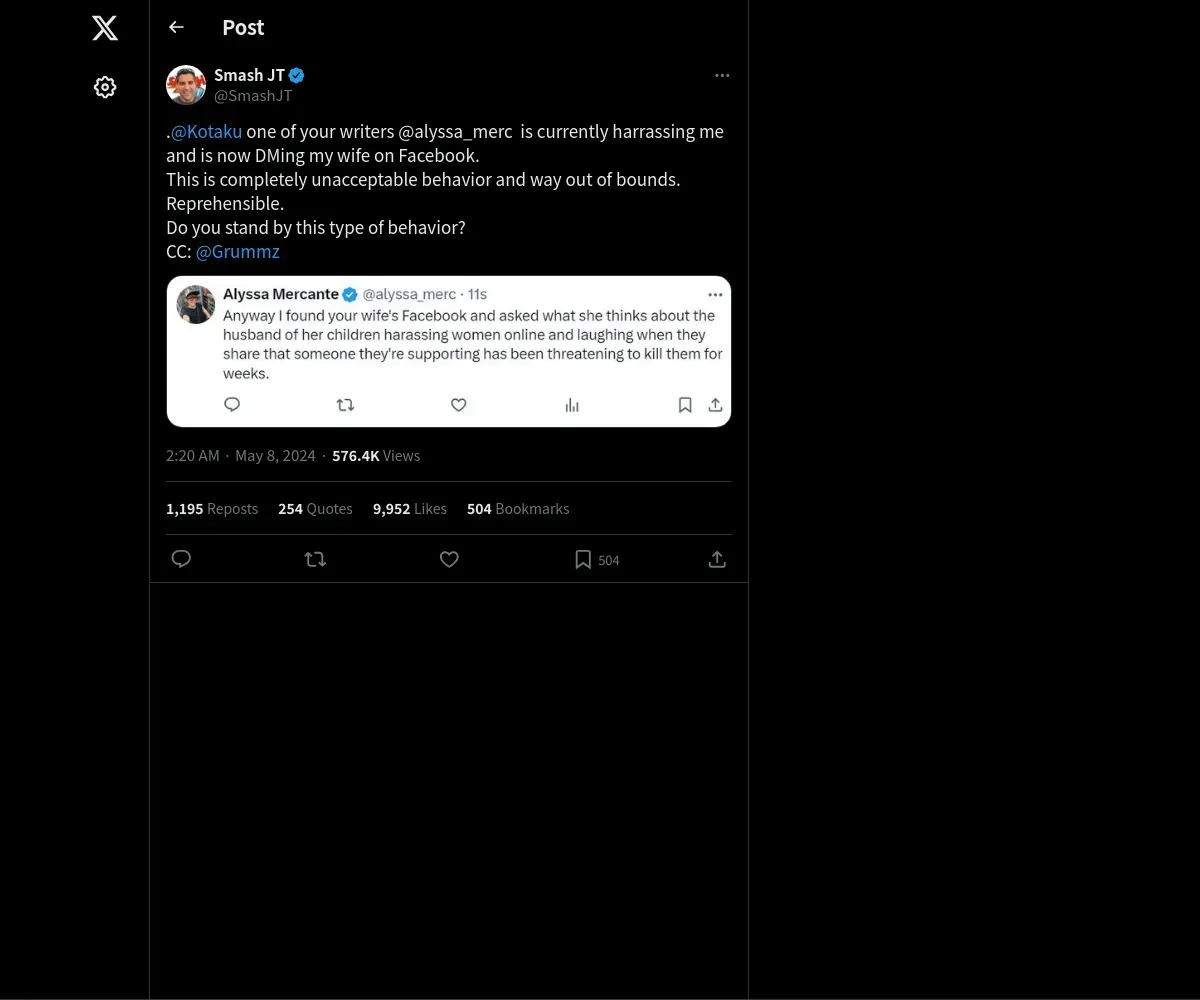Open the quoted Alyssa Mercante tweet
The width and height of the screenshot is (1200, 1000).
point(470,344)
